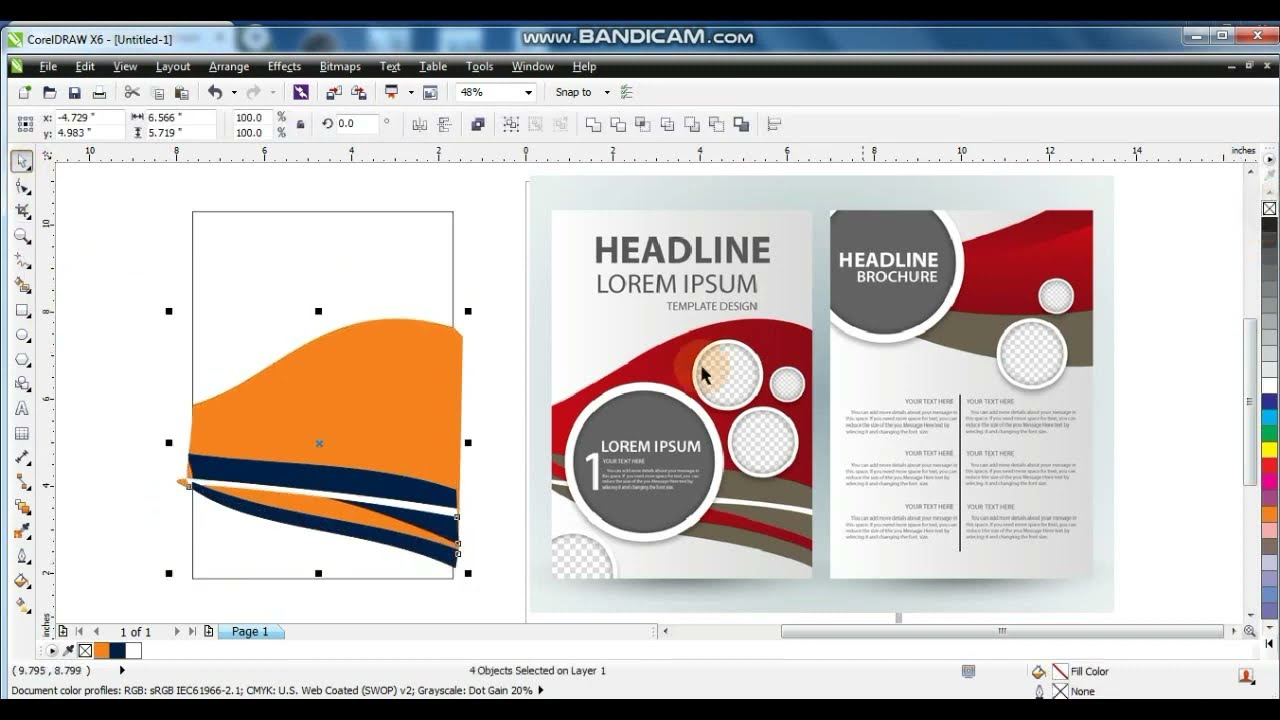Intersect the selected objects
The image size is (1280, 720).
coord(643,125)
